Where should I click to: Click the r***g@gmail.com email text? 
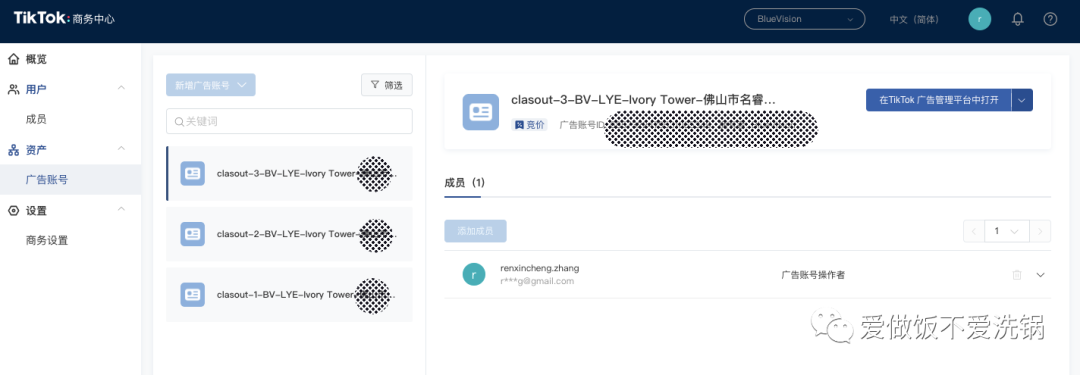[x=537, y=281]
